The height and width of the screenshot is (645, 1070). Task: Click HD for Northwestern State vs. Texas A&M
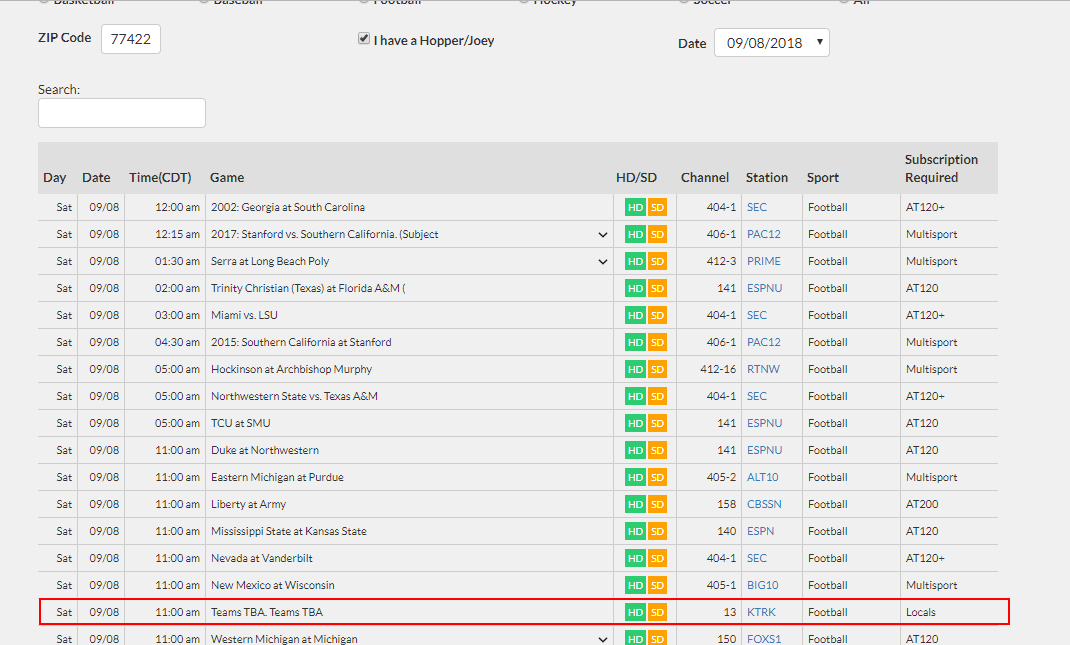(635, 396)
